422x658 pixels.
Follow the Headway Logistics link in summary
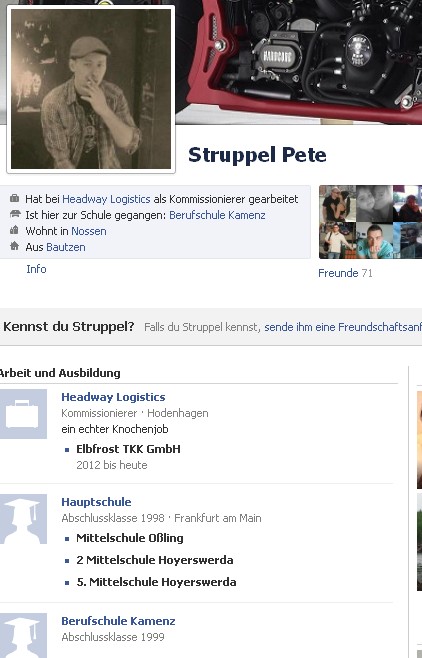pyautogui.click(x=106, y=199)
